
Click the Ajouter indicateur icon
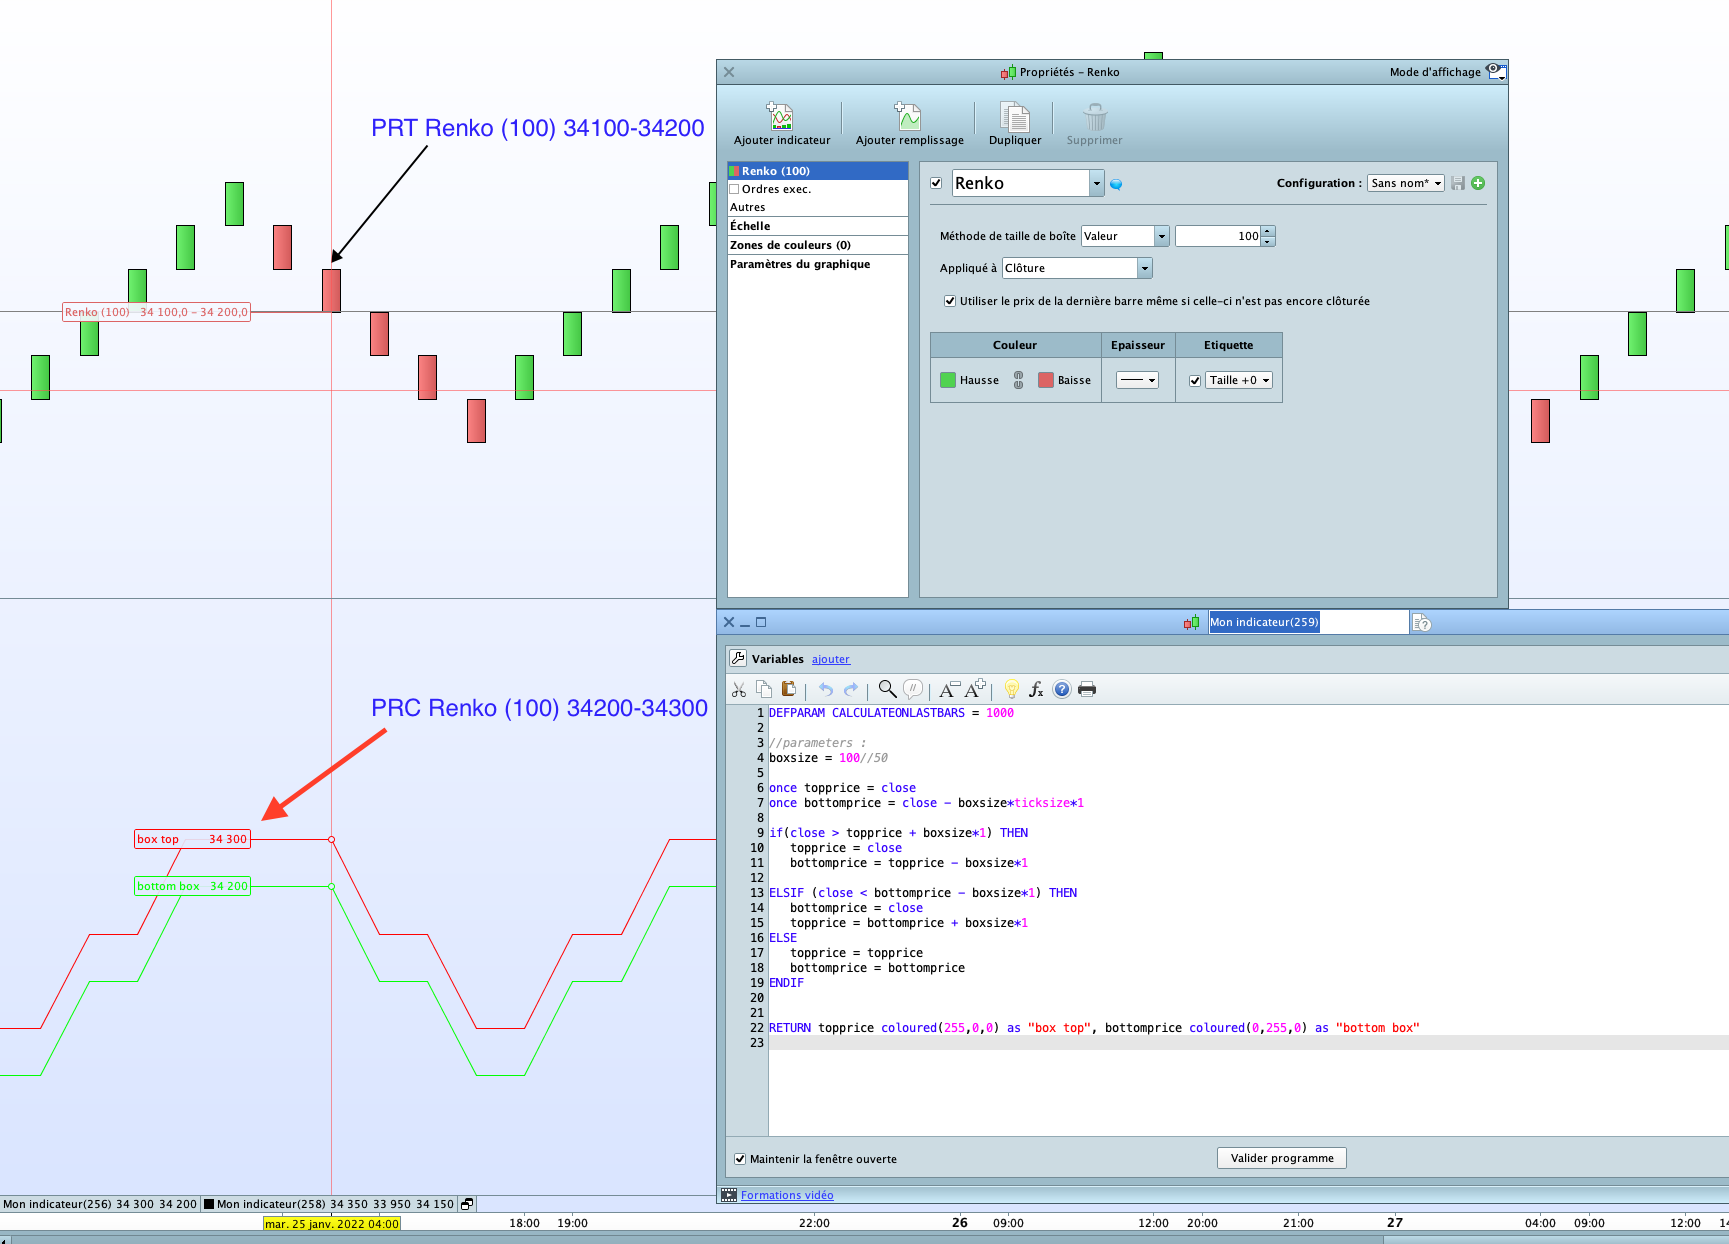pos(780,116)
